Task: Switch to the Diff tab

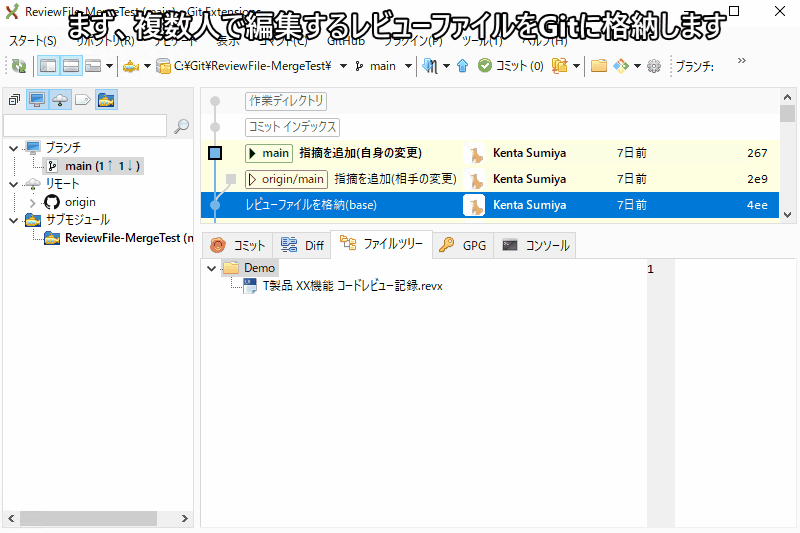Action: [x=303, y=245]
